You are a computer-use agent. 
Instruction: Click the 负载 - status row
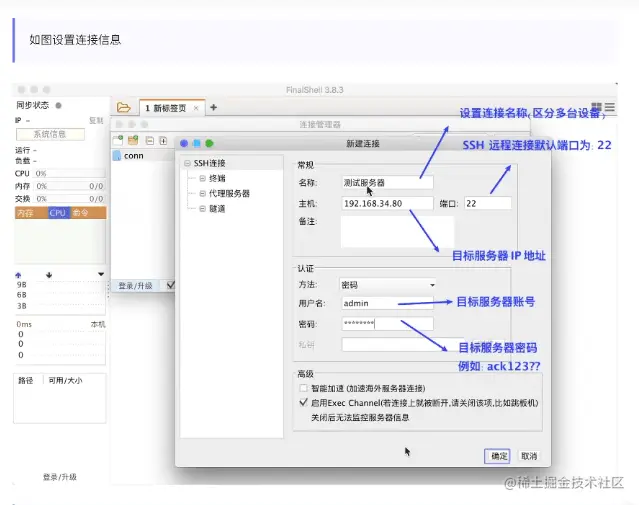[x=26, y=161]
